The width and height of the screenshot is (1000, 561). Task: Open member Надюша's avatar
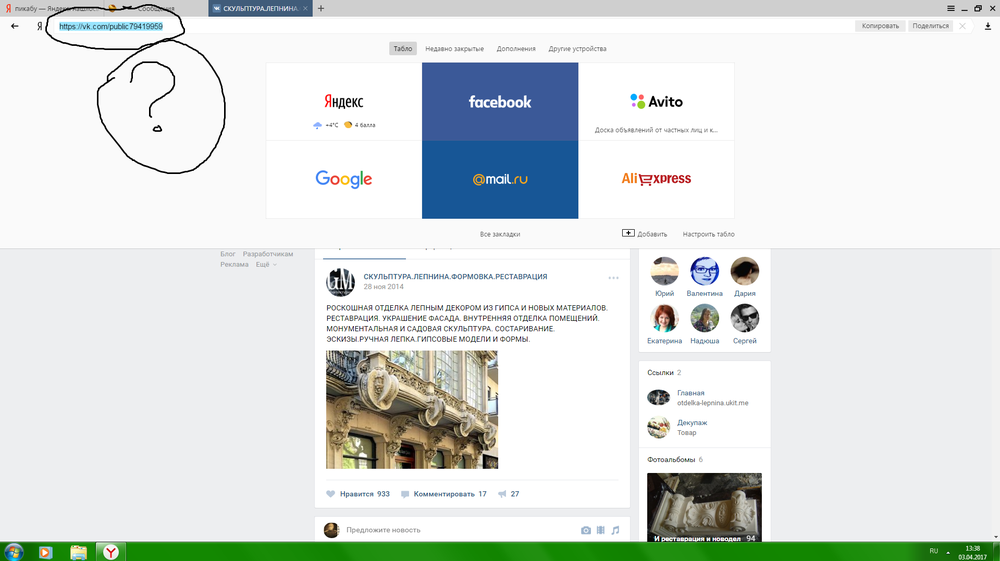point(705,318)
